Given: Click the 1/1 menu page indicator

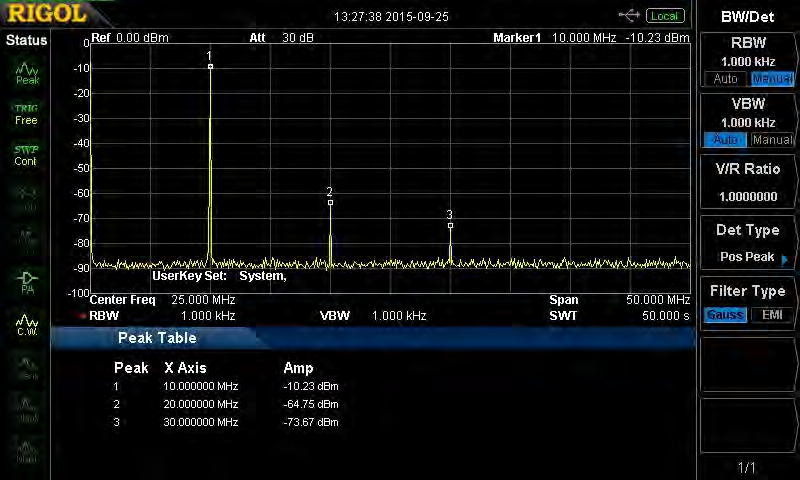Looking at the screenshot, I should pos(746,467).
